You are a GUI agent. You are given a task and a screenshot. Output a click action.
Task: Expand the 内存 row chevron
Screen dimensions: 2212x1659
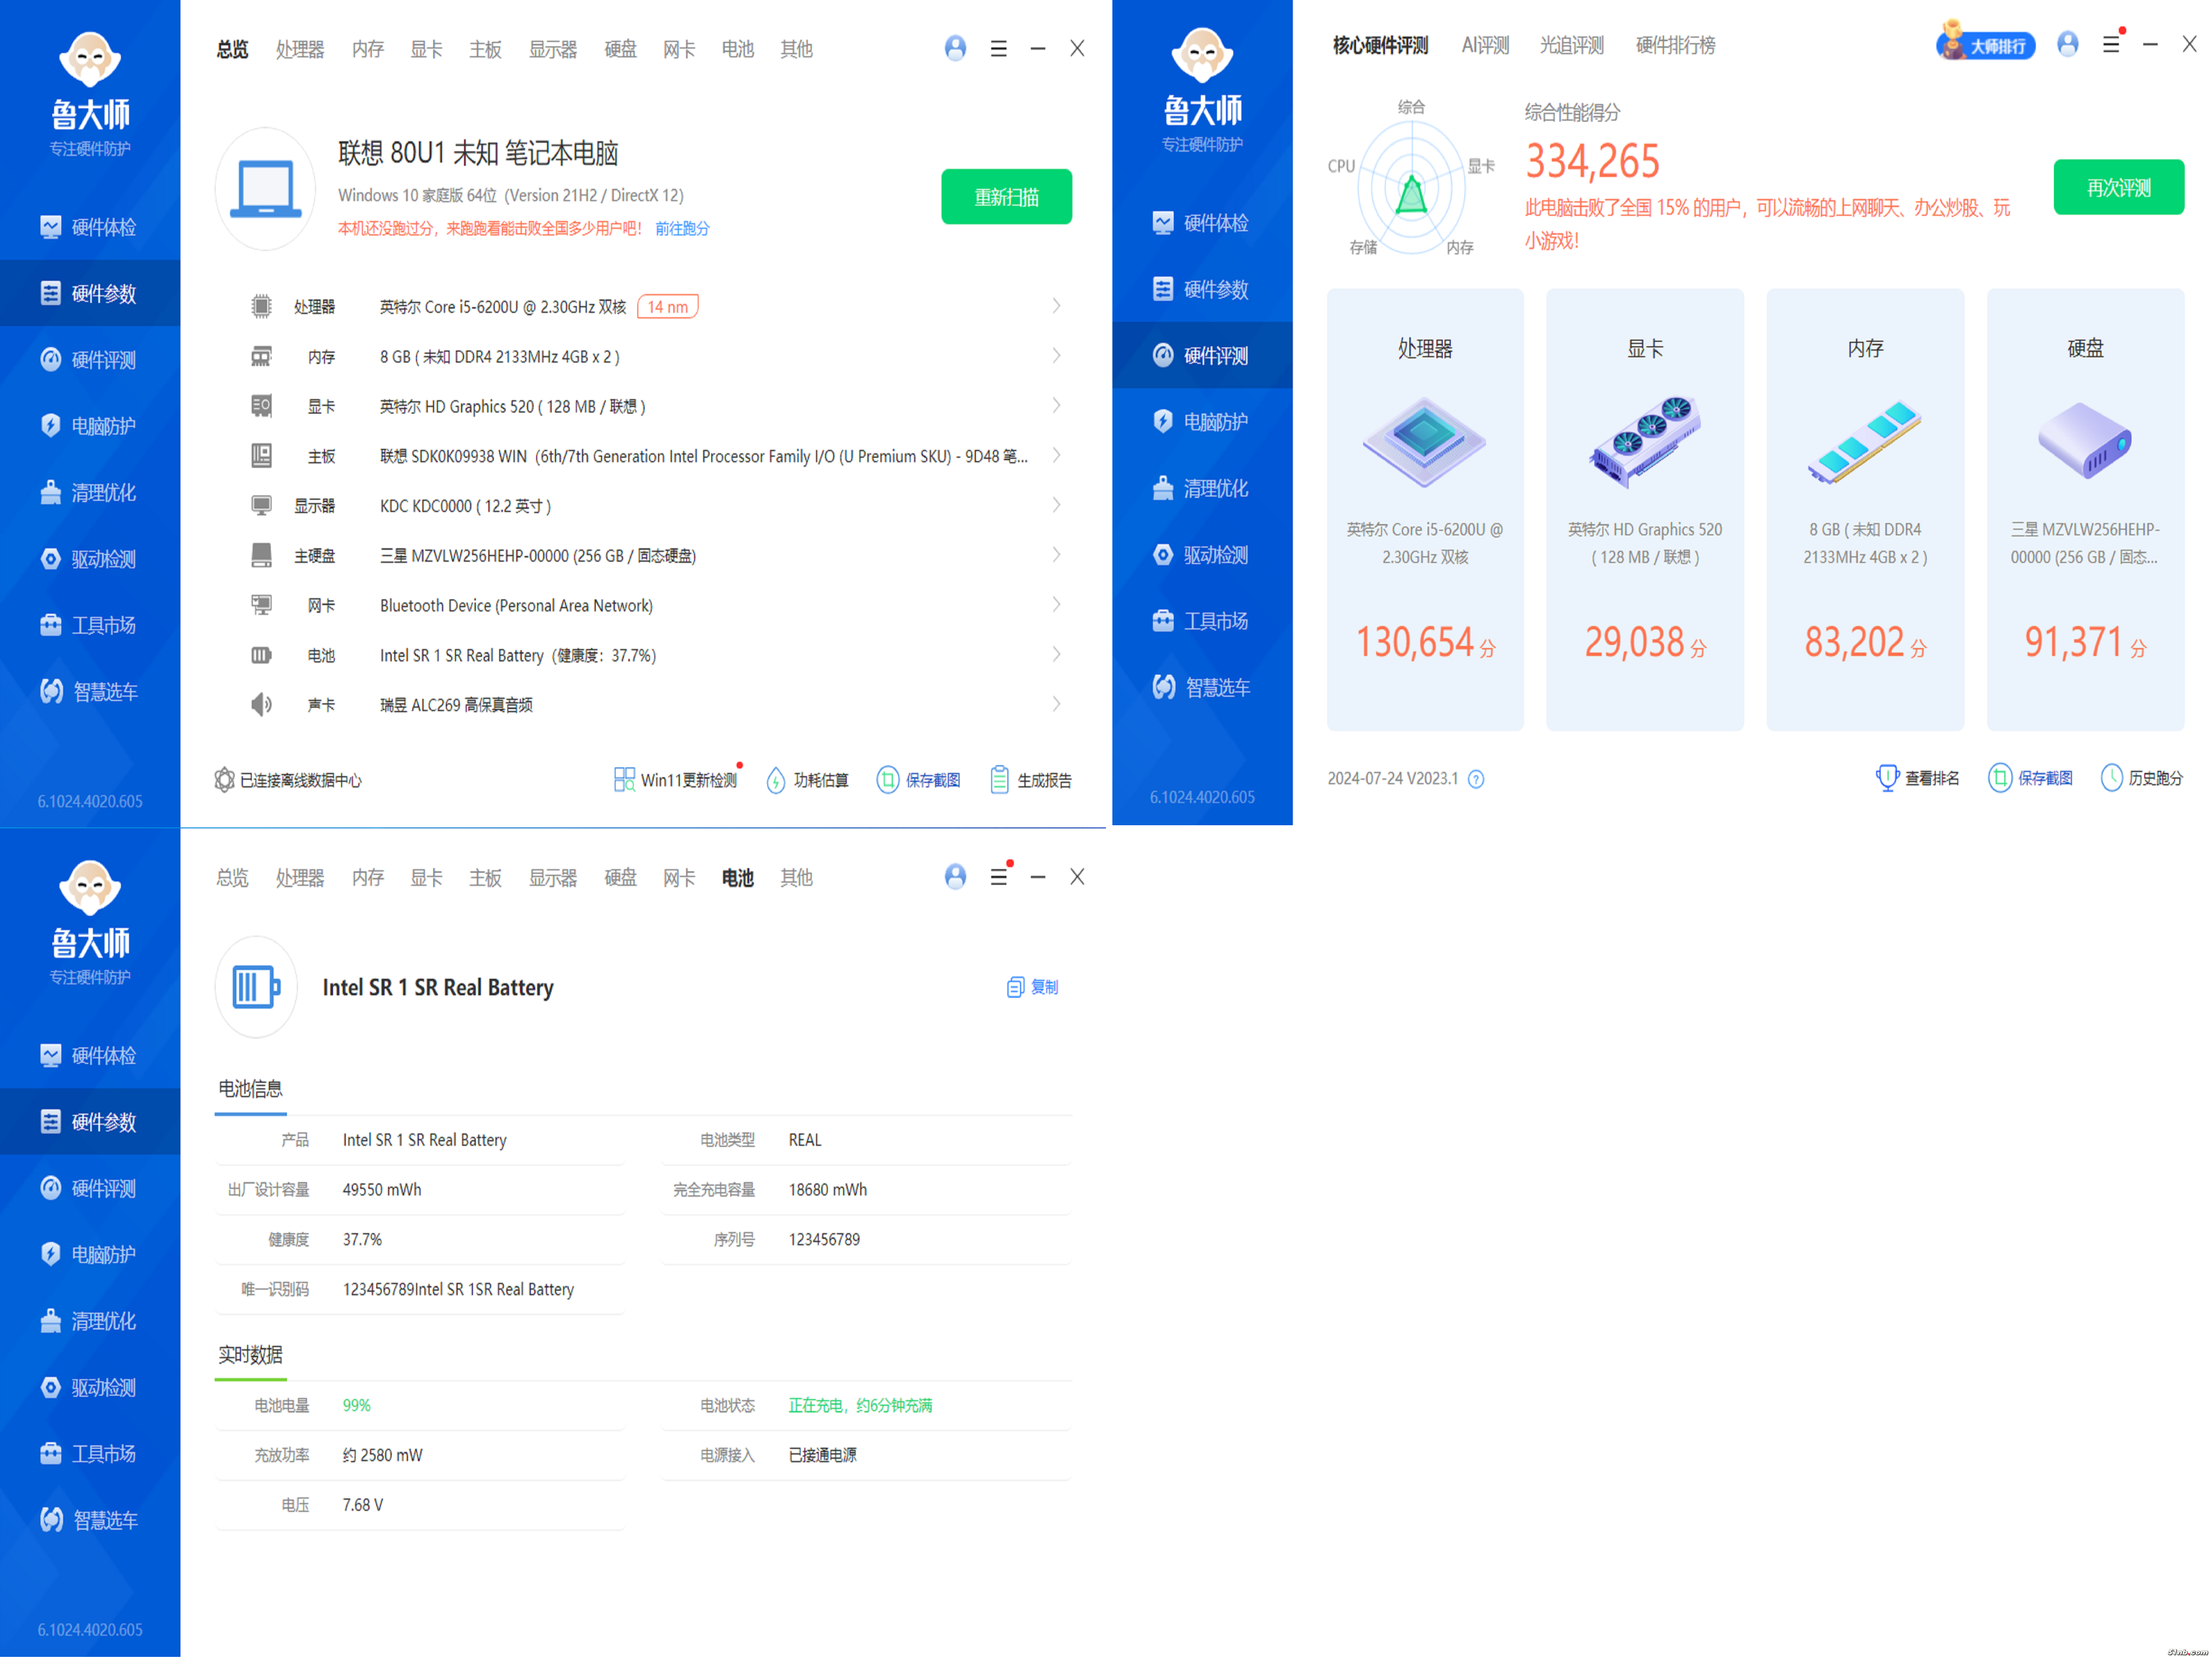(x=1056, y=356)
